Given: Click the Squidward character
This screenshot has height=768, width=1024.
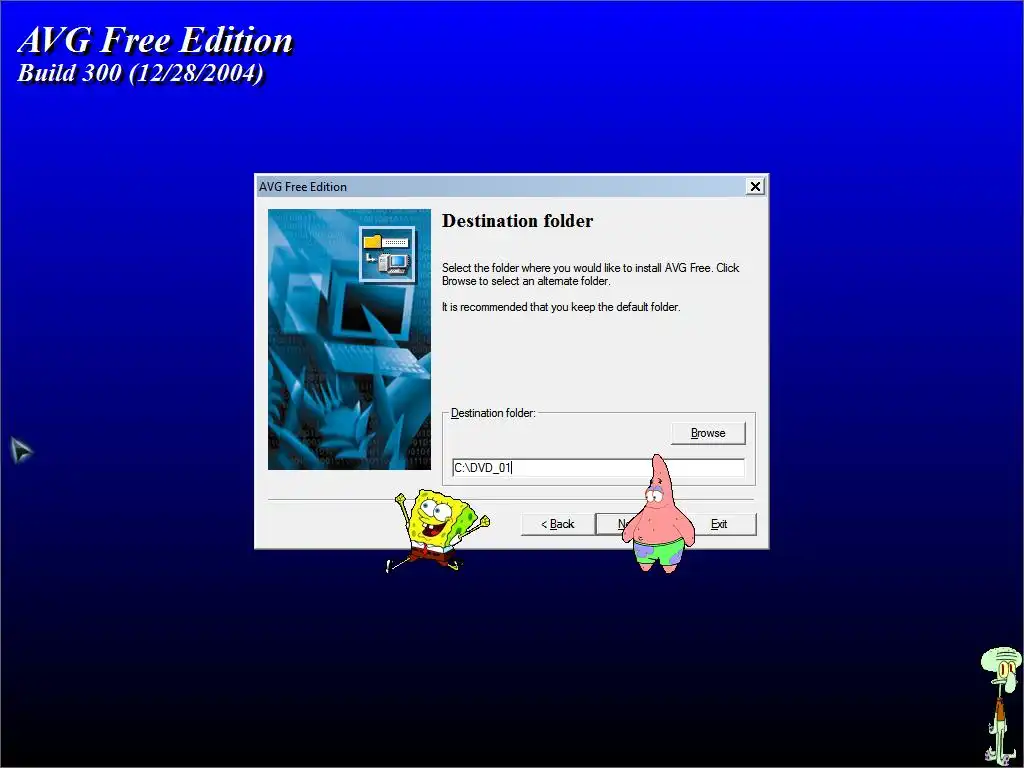Looking at the screenshot, I should [x=1002, y=704].
